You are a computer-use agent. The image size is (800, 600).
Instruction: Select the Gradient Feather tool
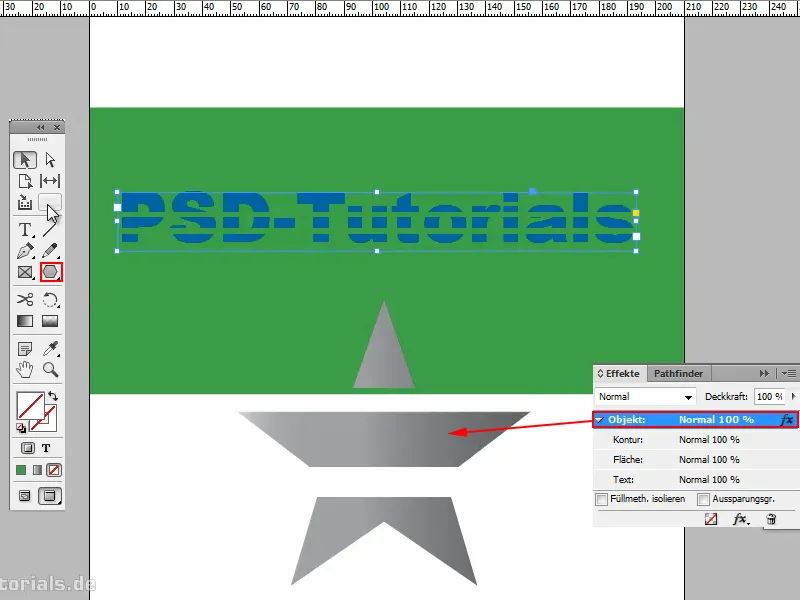pyautogui.click(x=50, y=321)
